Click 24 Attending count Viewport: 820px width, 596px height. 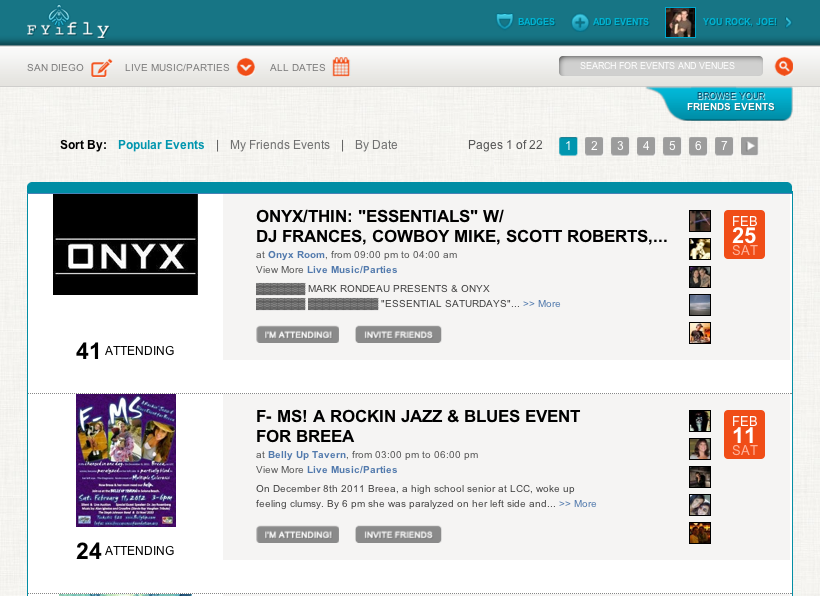click(x=126, y=551)
